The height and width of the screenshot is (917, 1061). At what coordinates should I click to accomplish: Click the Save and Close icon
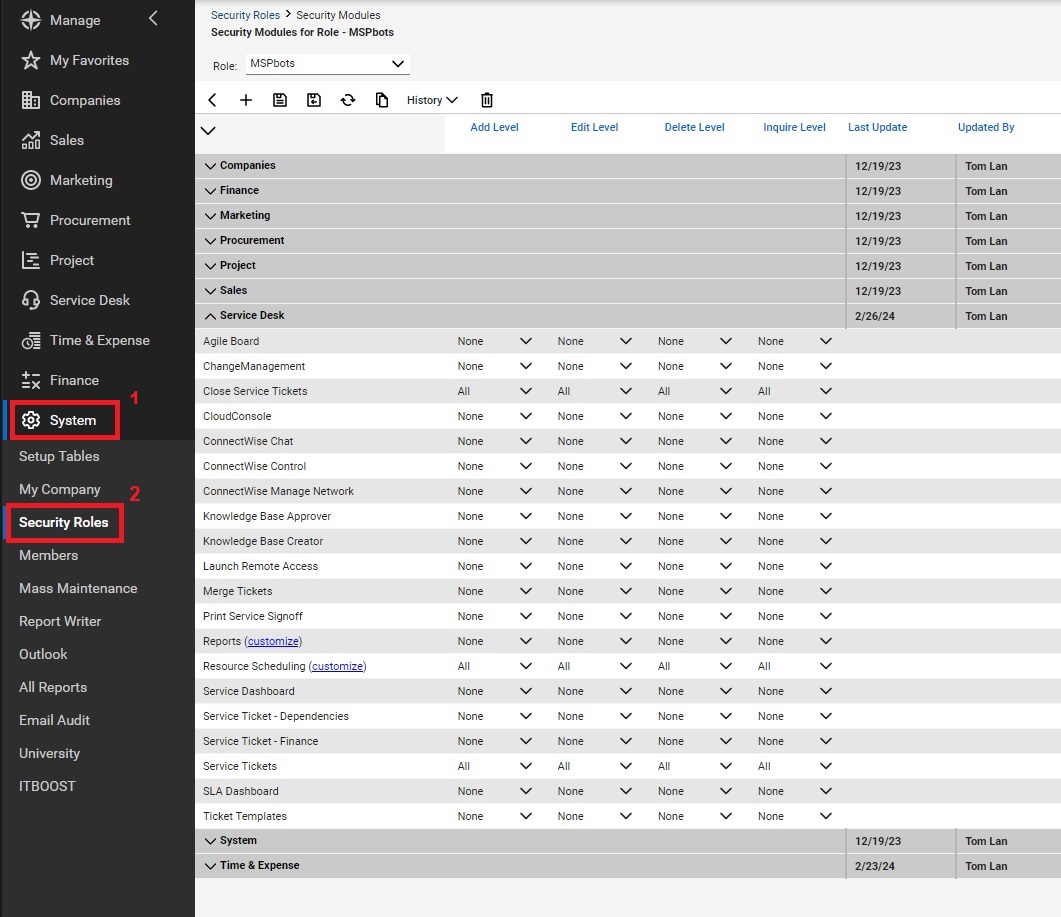click(x=314, y=100)
